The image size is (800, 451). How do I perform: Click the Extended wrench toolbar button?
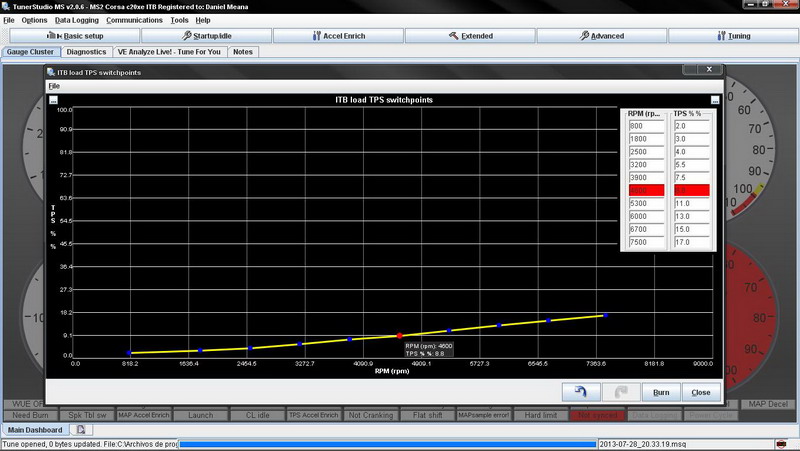471,36
